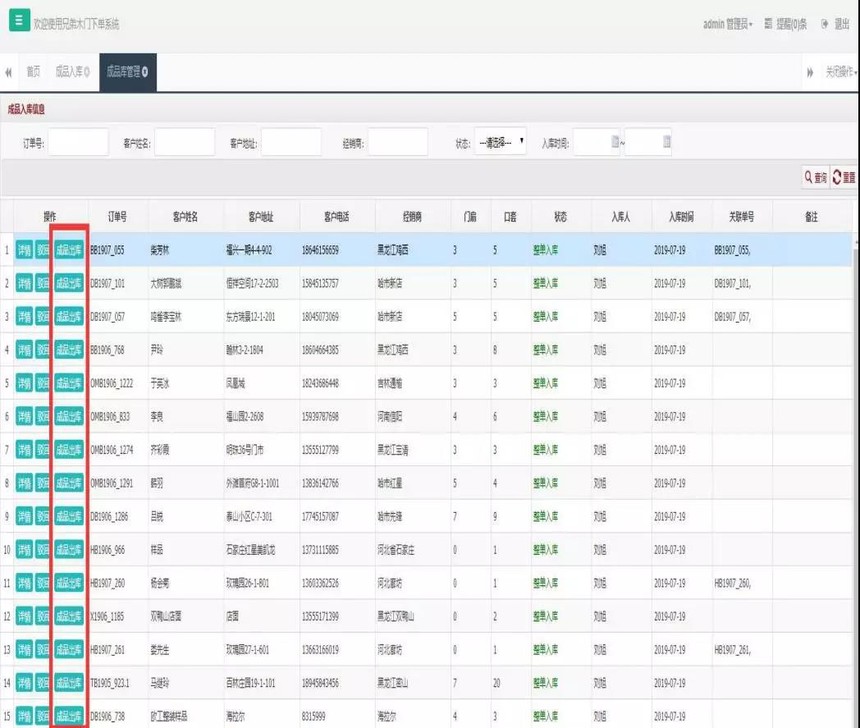Click the 入库时间 column header

[682, 217]
